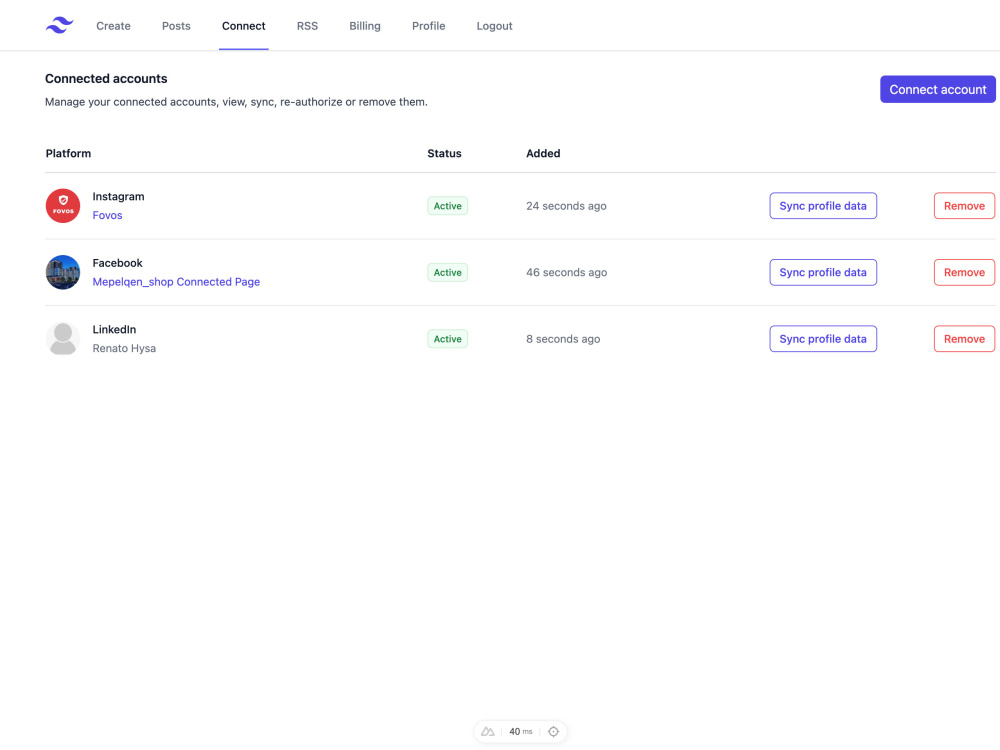Image resolution: width=1000 pixels, height=750 pixels.
Task: Switch to the RSS tab
Action: point(307,26)
